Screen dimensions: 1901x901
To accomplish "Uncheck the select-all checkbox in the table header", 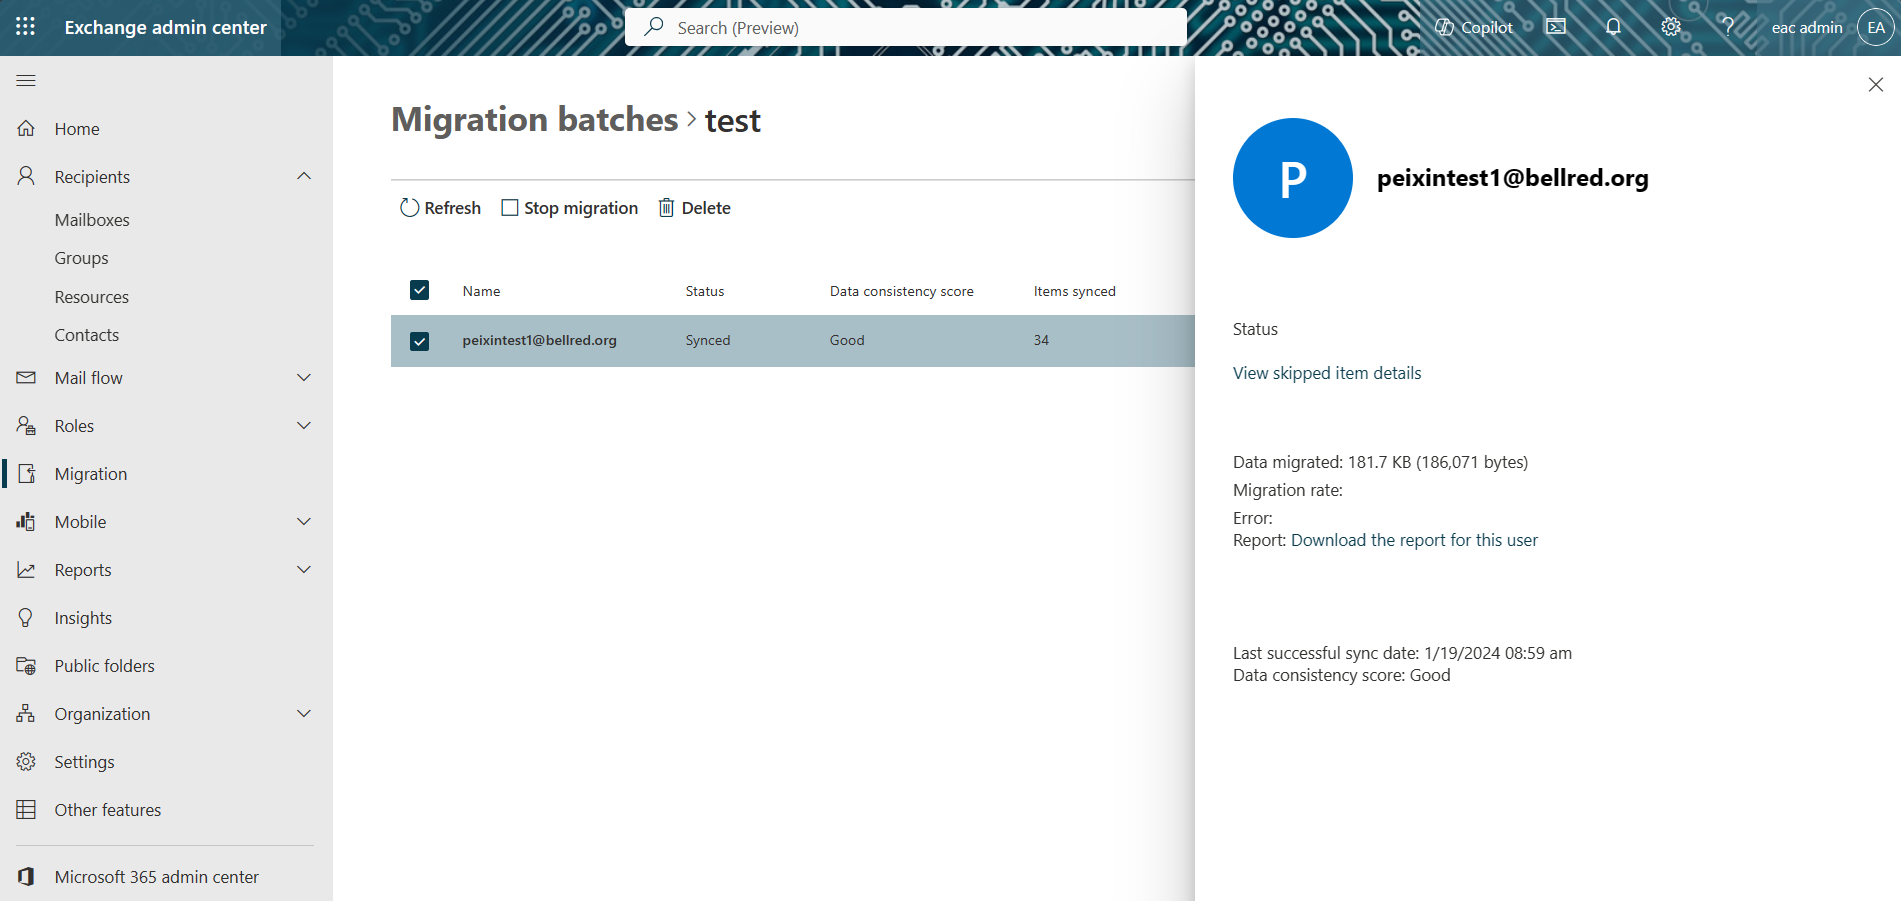I will 419,290.
